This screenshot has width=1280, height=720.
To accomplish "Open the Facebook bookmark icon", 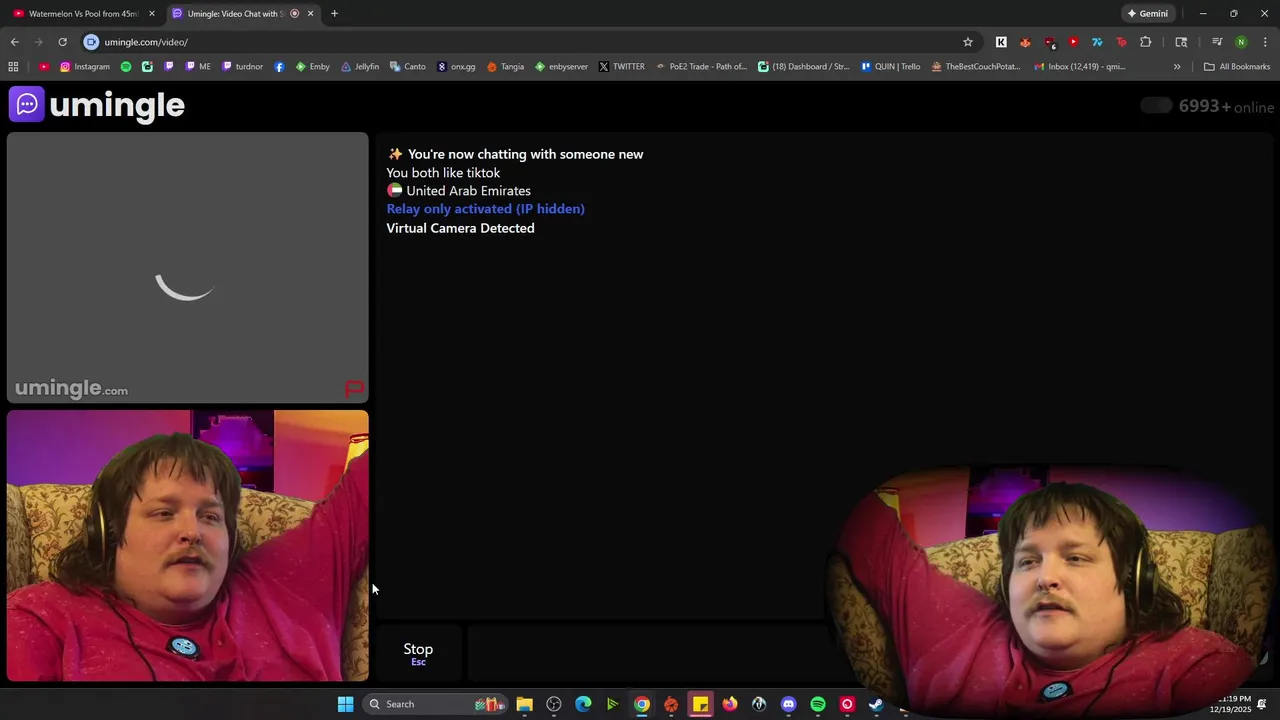I will pos(279,67).
